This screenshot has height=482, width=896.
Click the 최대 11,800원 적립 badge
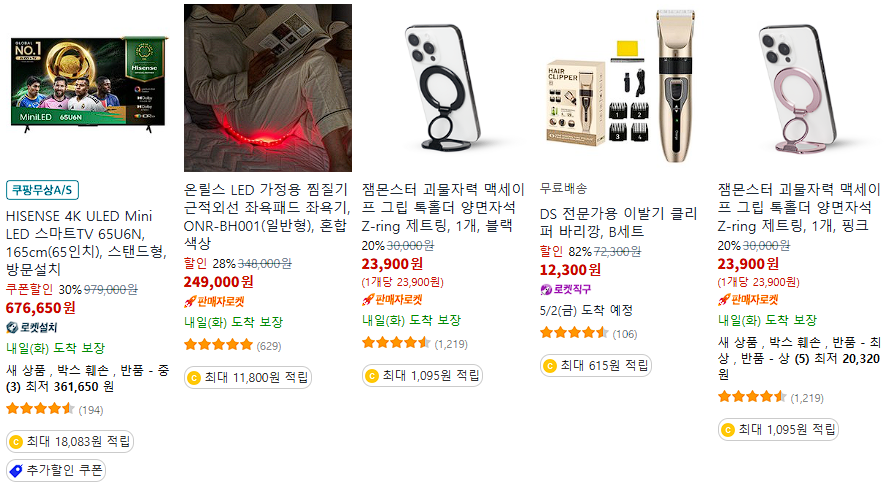pos(248,377)
